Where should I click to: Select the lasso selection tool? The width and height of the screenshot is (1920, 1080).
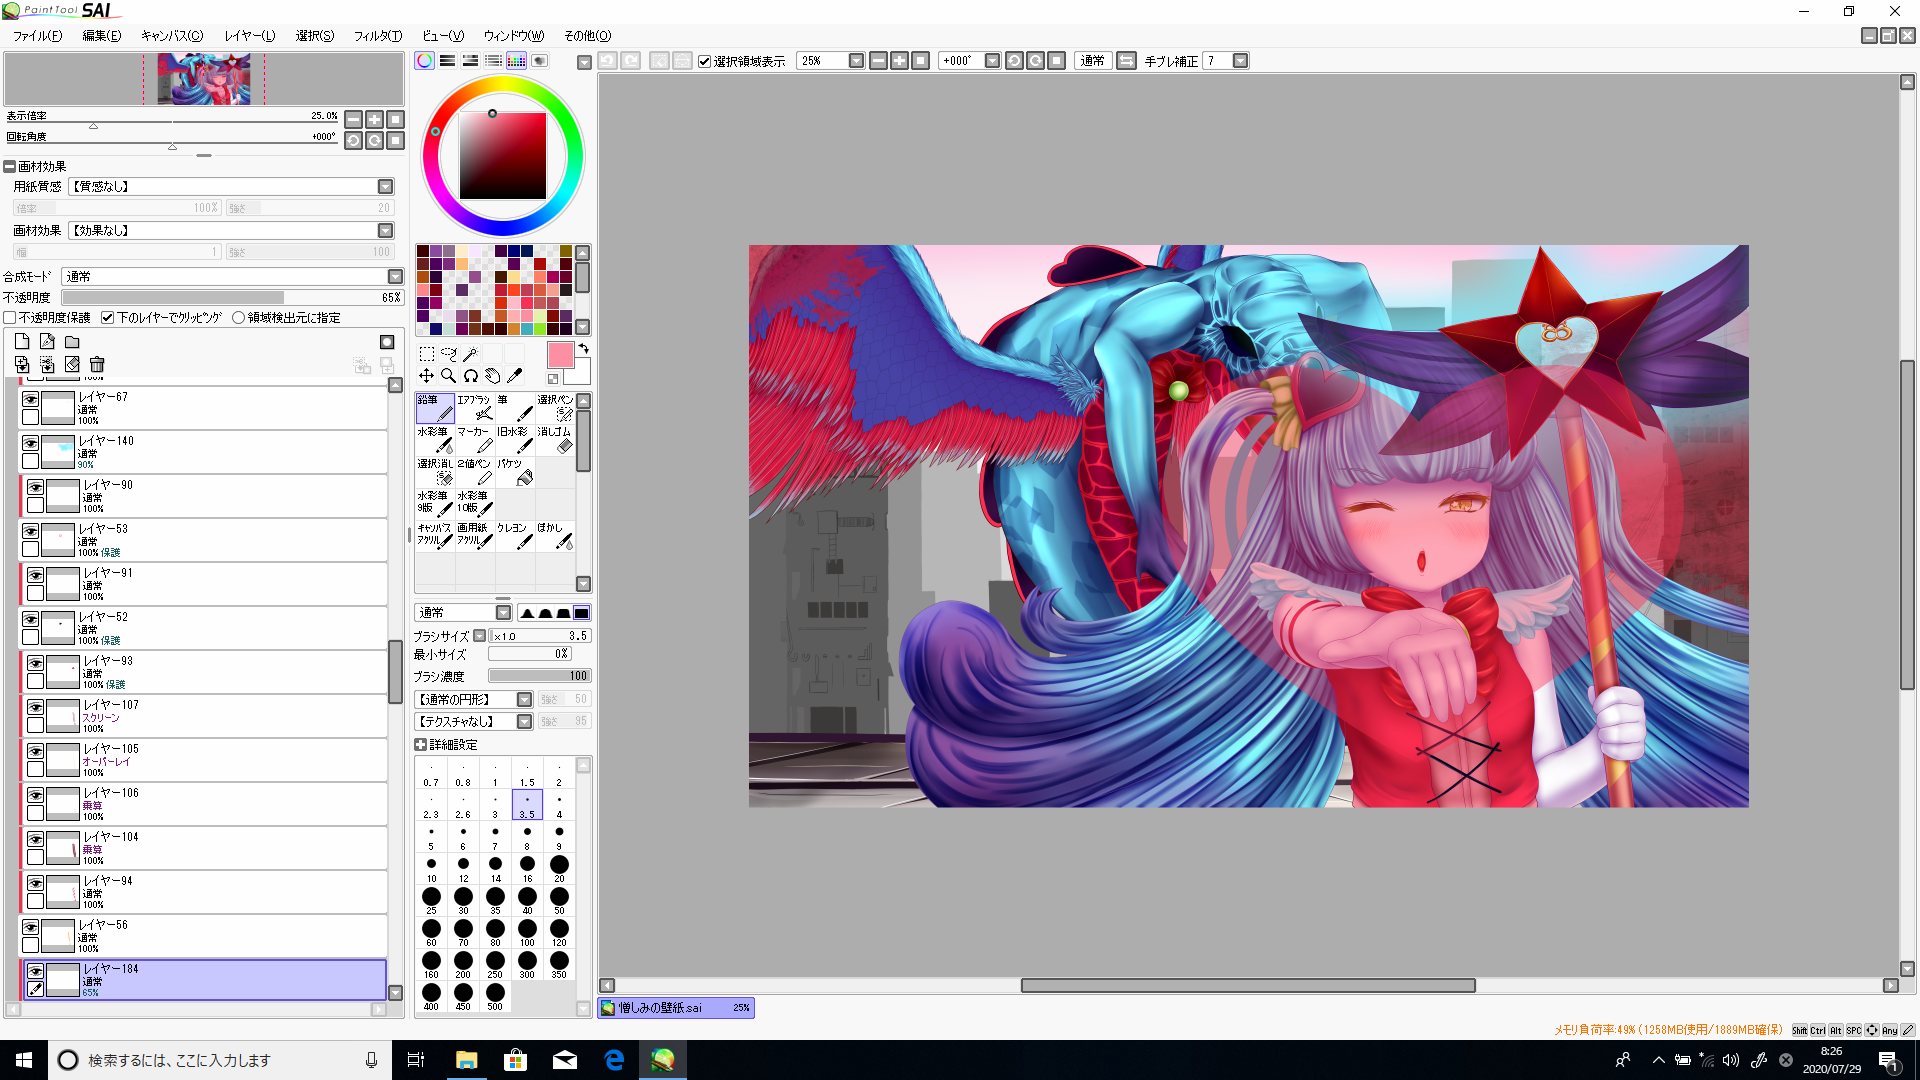pos(449,354)
